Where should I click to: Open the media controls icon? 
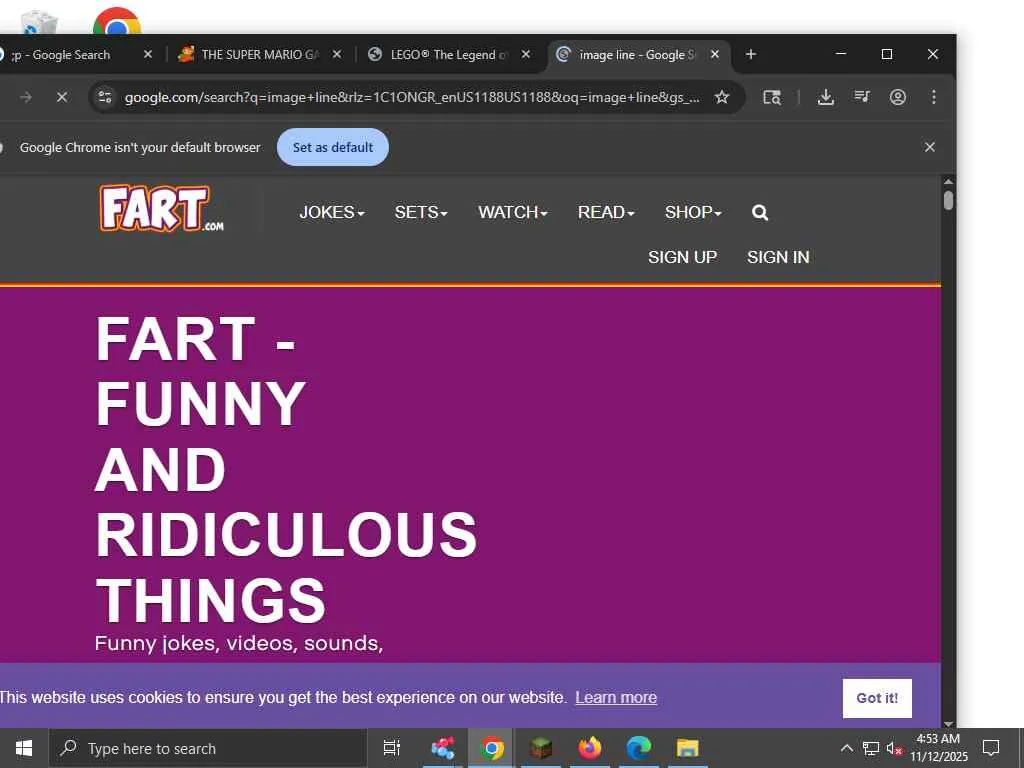pyautogui.click(x=862, y=97)
